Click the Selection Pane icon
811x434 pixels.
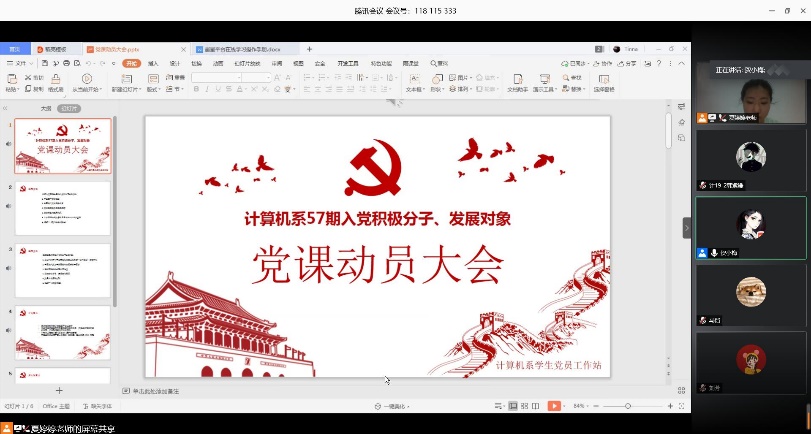click(x=604, y=79)
